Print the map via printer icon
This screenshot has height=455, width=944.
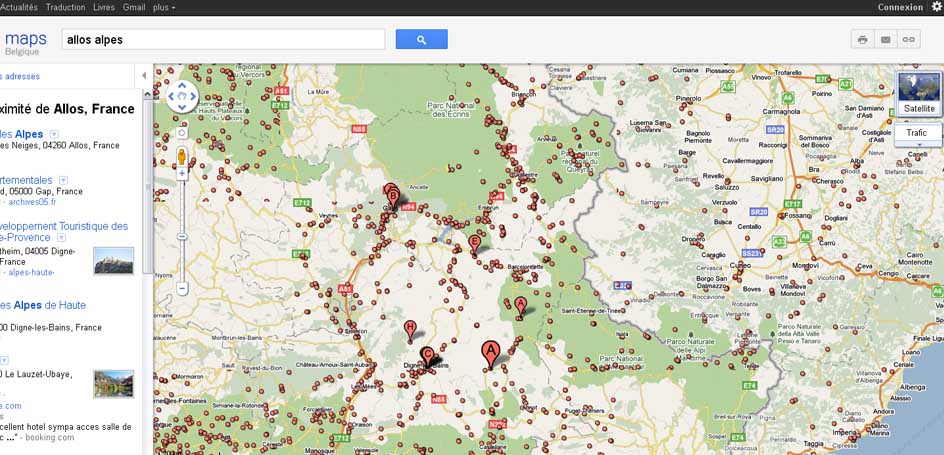coord(862,40)
